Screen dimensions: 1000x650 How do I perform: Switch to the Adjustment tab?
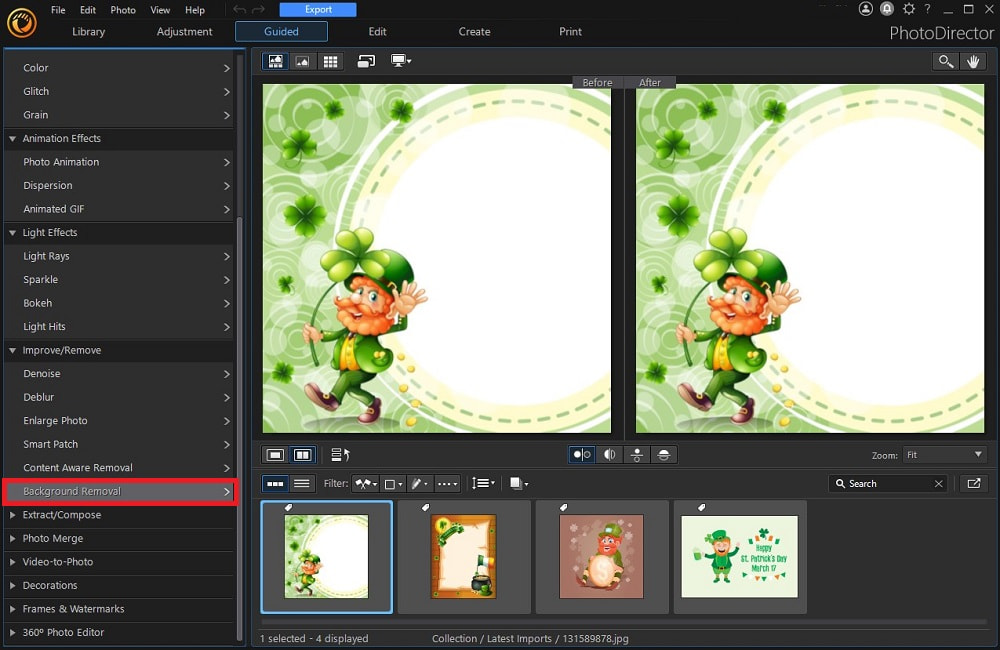pos(184,31)
